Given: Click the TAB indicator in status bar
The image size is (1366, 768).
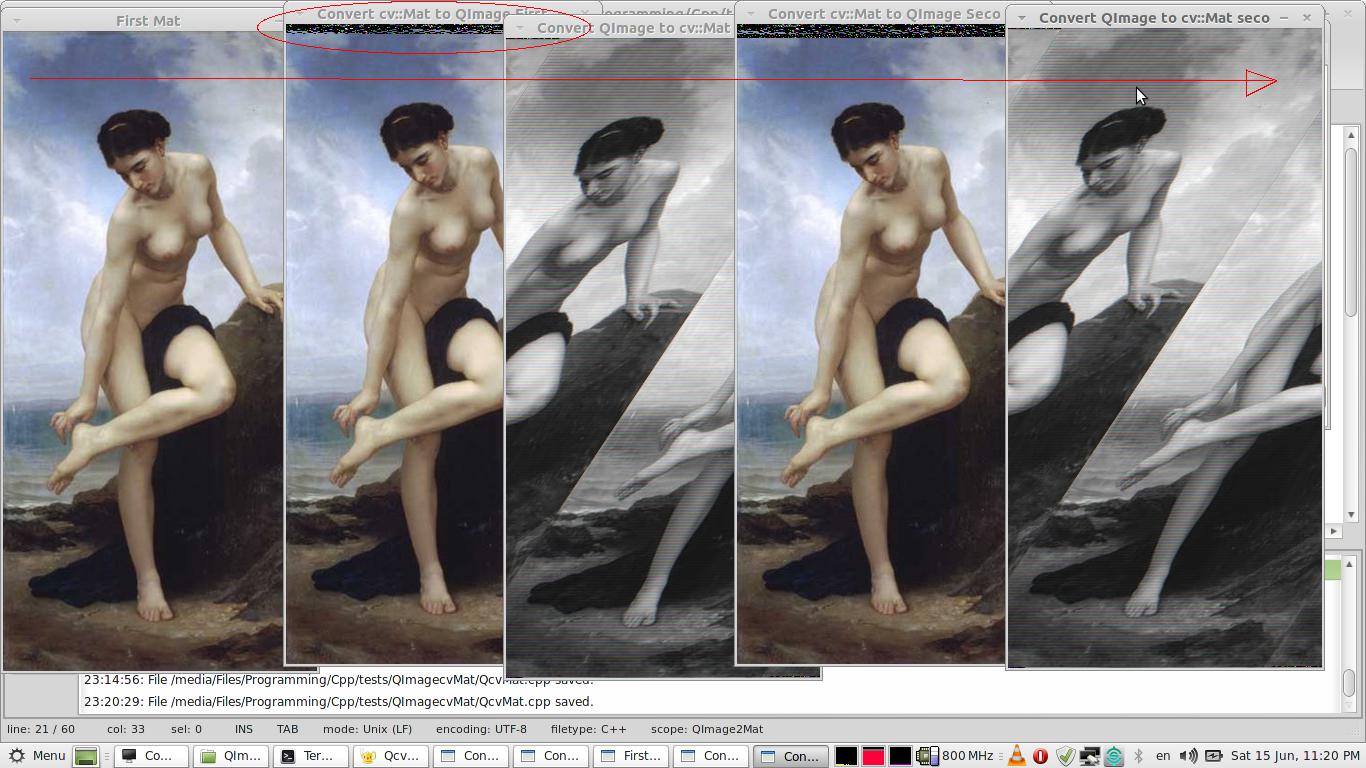Looking at the screenshot, I should tap(287, 729).
